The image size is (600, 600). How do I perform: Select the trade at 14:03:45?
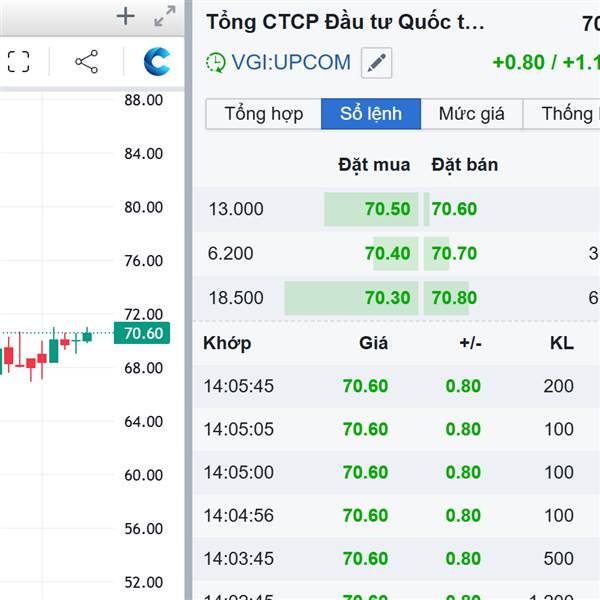click(396, 559)
